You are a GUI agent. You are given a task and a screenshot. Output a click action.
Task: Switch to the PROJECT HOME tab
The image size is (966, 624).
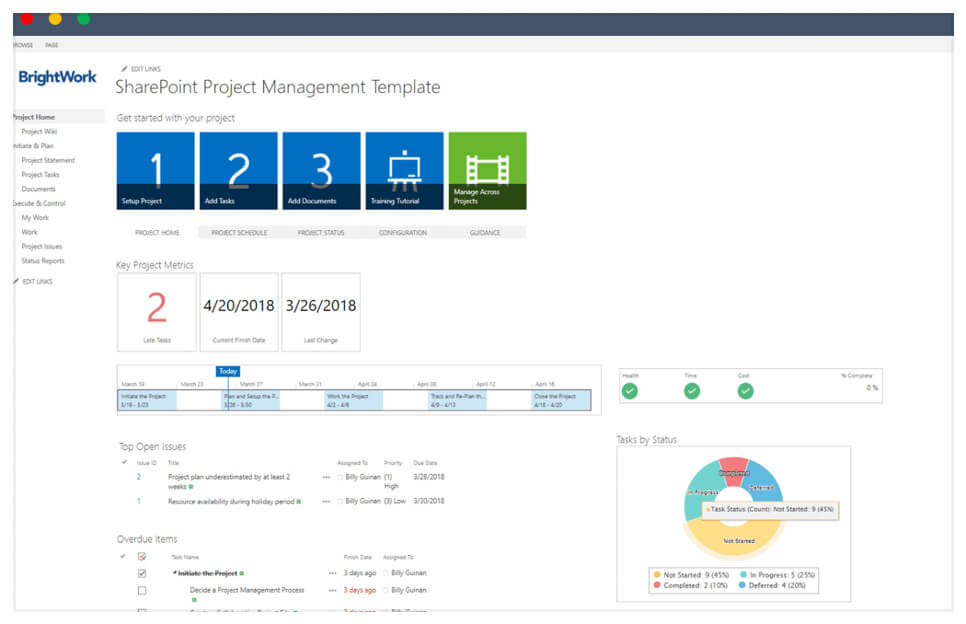coord(157,233)
